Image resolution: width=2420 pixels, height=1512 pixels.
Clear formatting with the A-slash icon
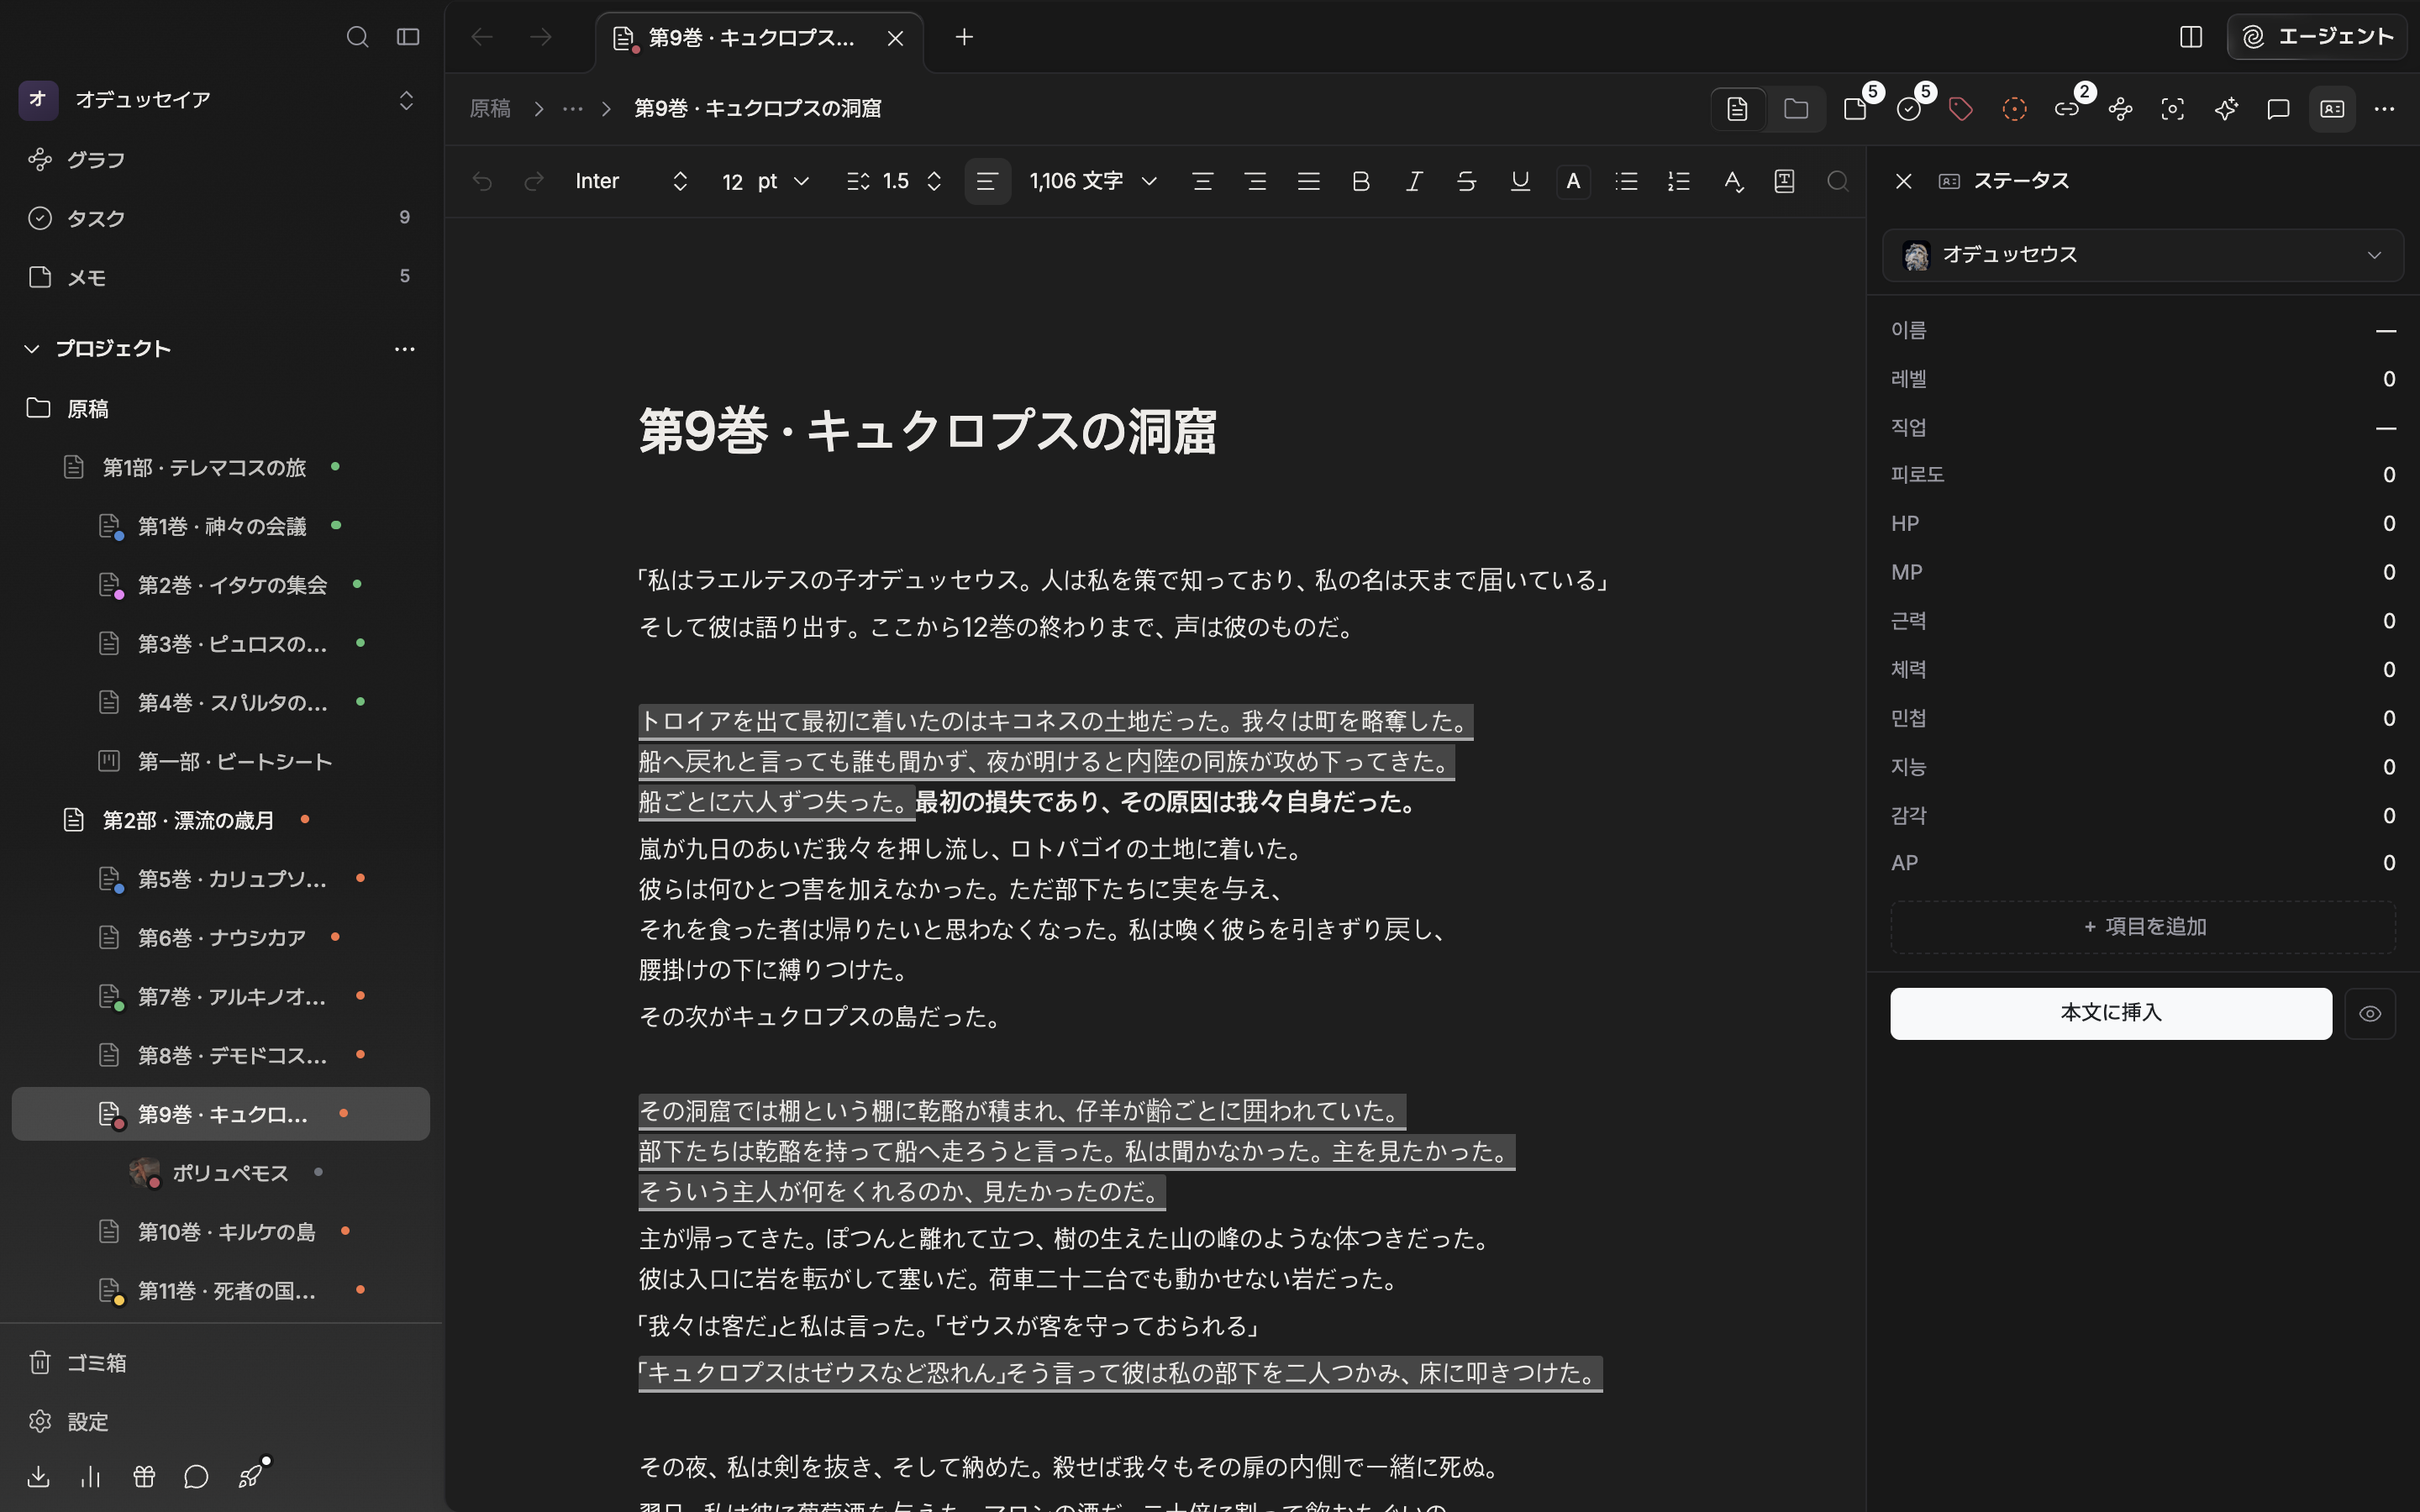coord(1733,181)
